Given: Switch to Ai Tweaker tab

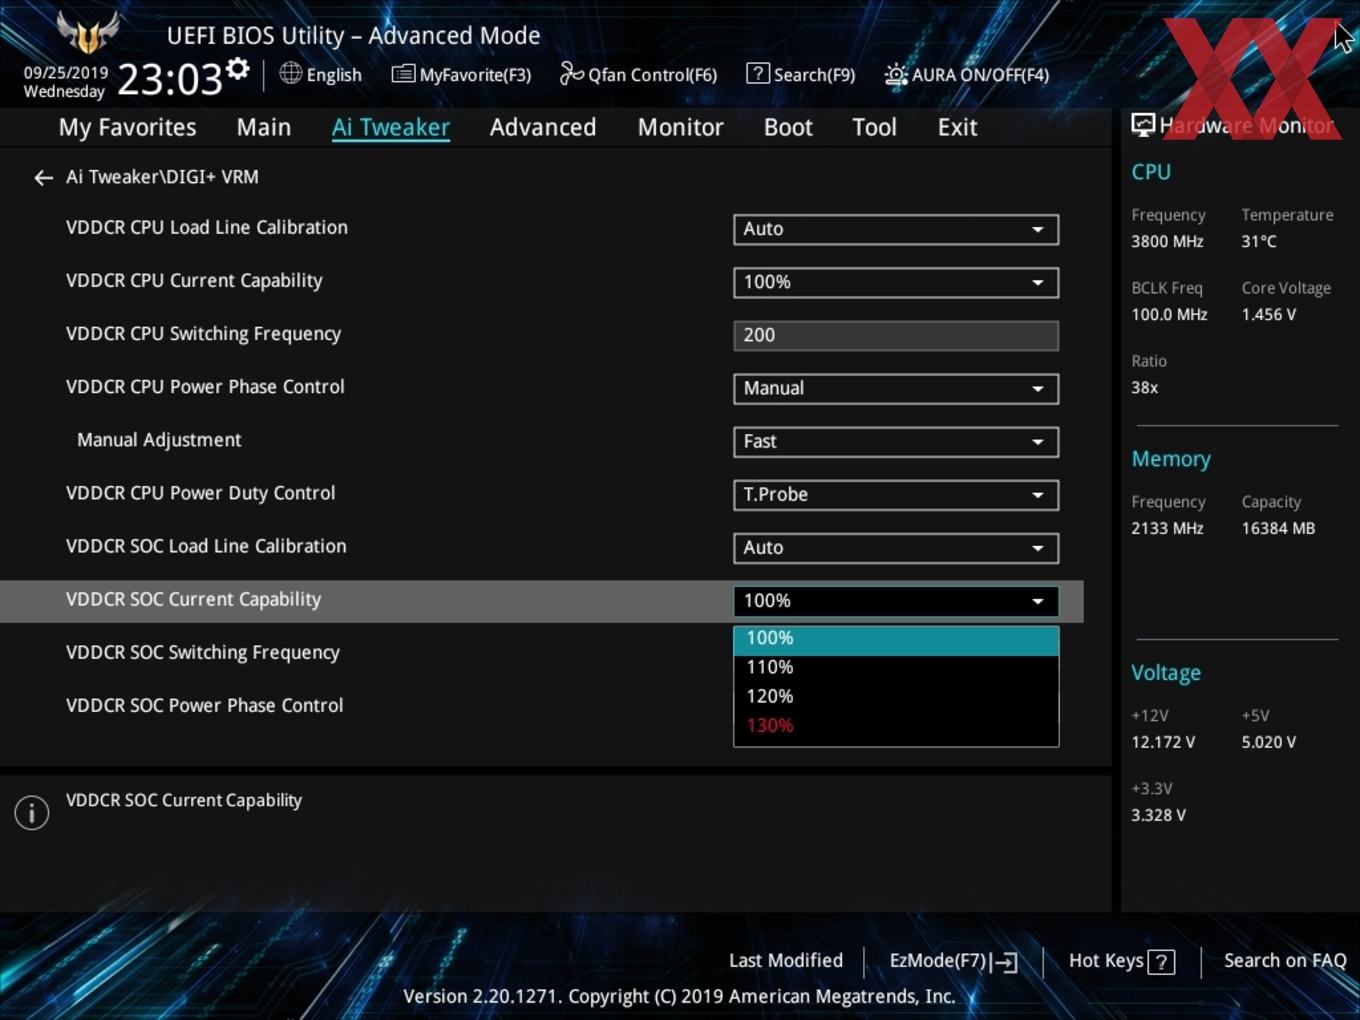Looking at the screenshot, I should point(391,127).
